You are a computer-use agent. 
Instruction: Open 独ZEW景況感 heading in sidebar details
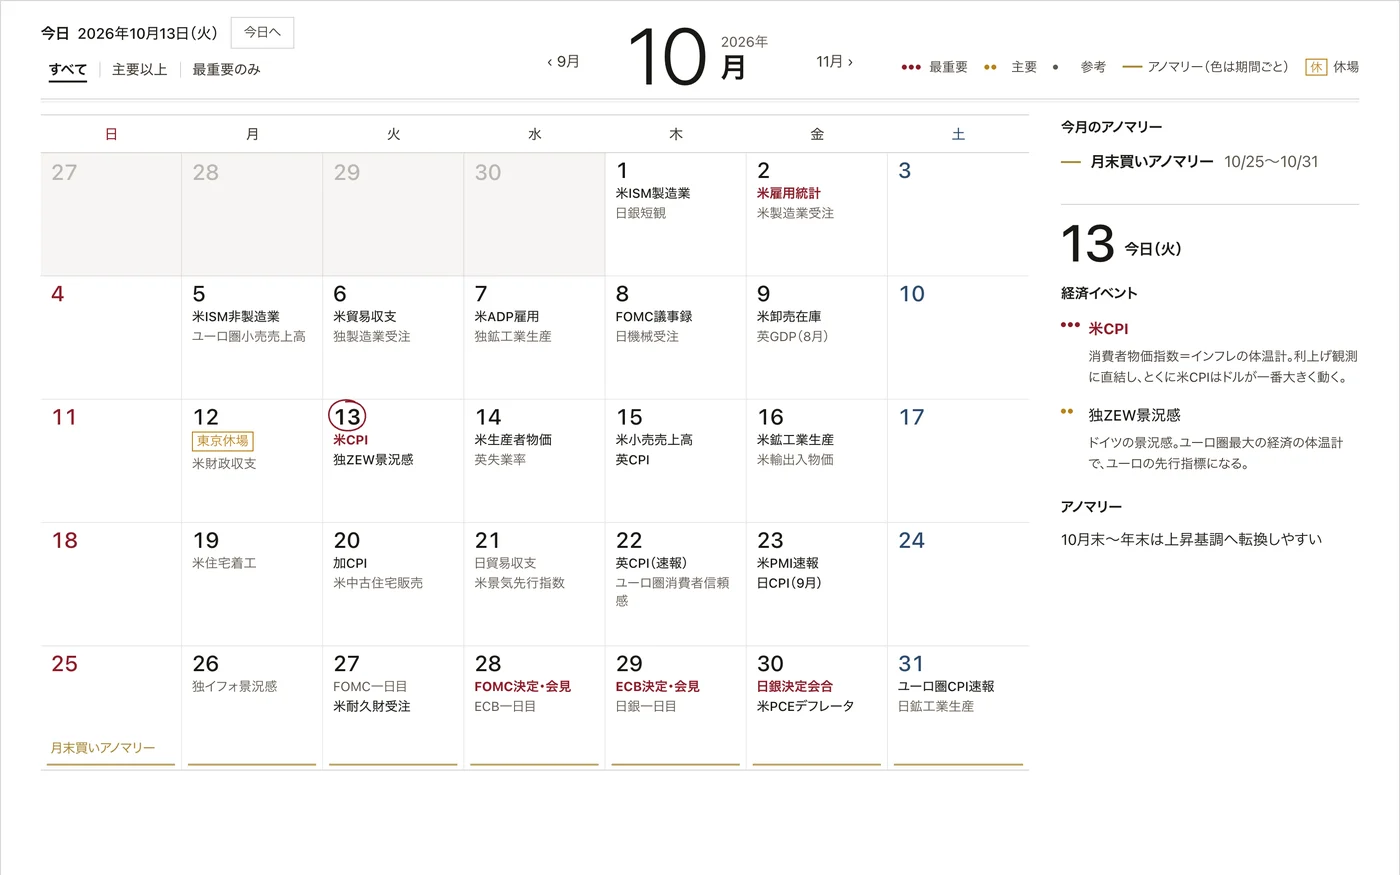tap(1134, 415)
